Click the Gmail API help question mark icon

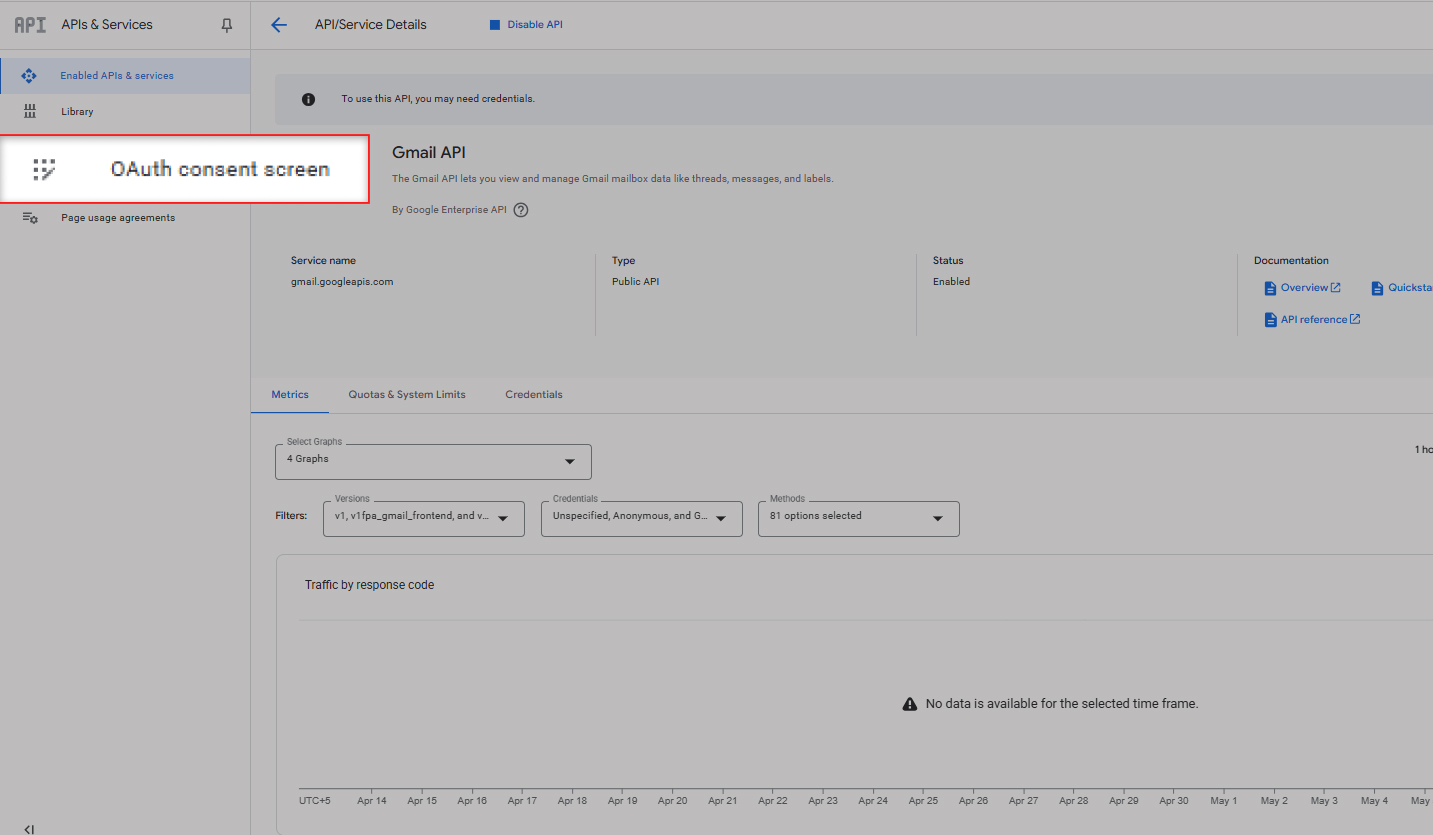tap(521, 210)
